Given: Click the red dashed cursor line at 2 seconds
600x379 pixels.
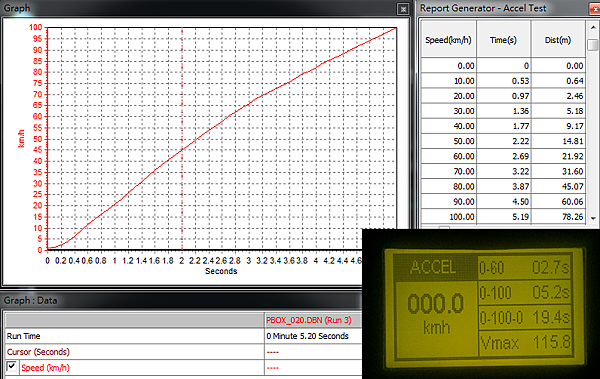Looking at the screenshot, I should (182, 139).
